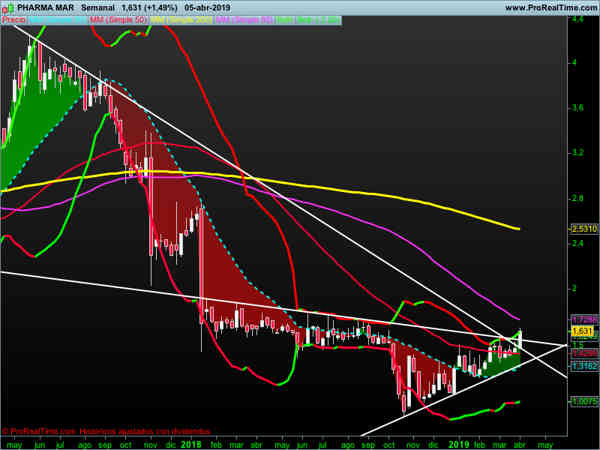Click the 2,8 value on price axis
Viewport: 600px width, 450px height.
pyautogui.click(x=578, y=198)
